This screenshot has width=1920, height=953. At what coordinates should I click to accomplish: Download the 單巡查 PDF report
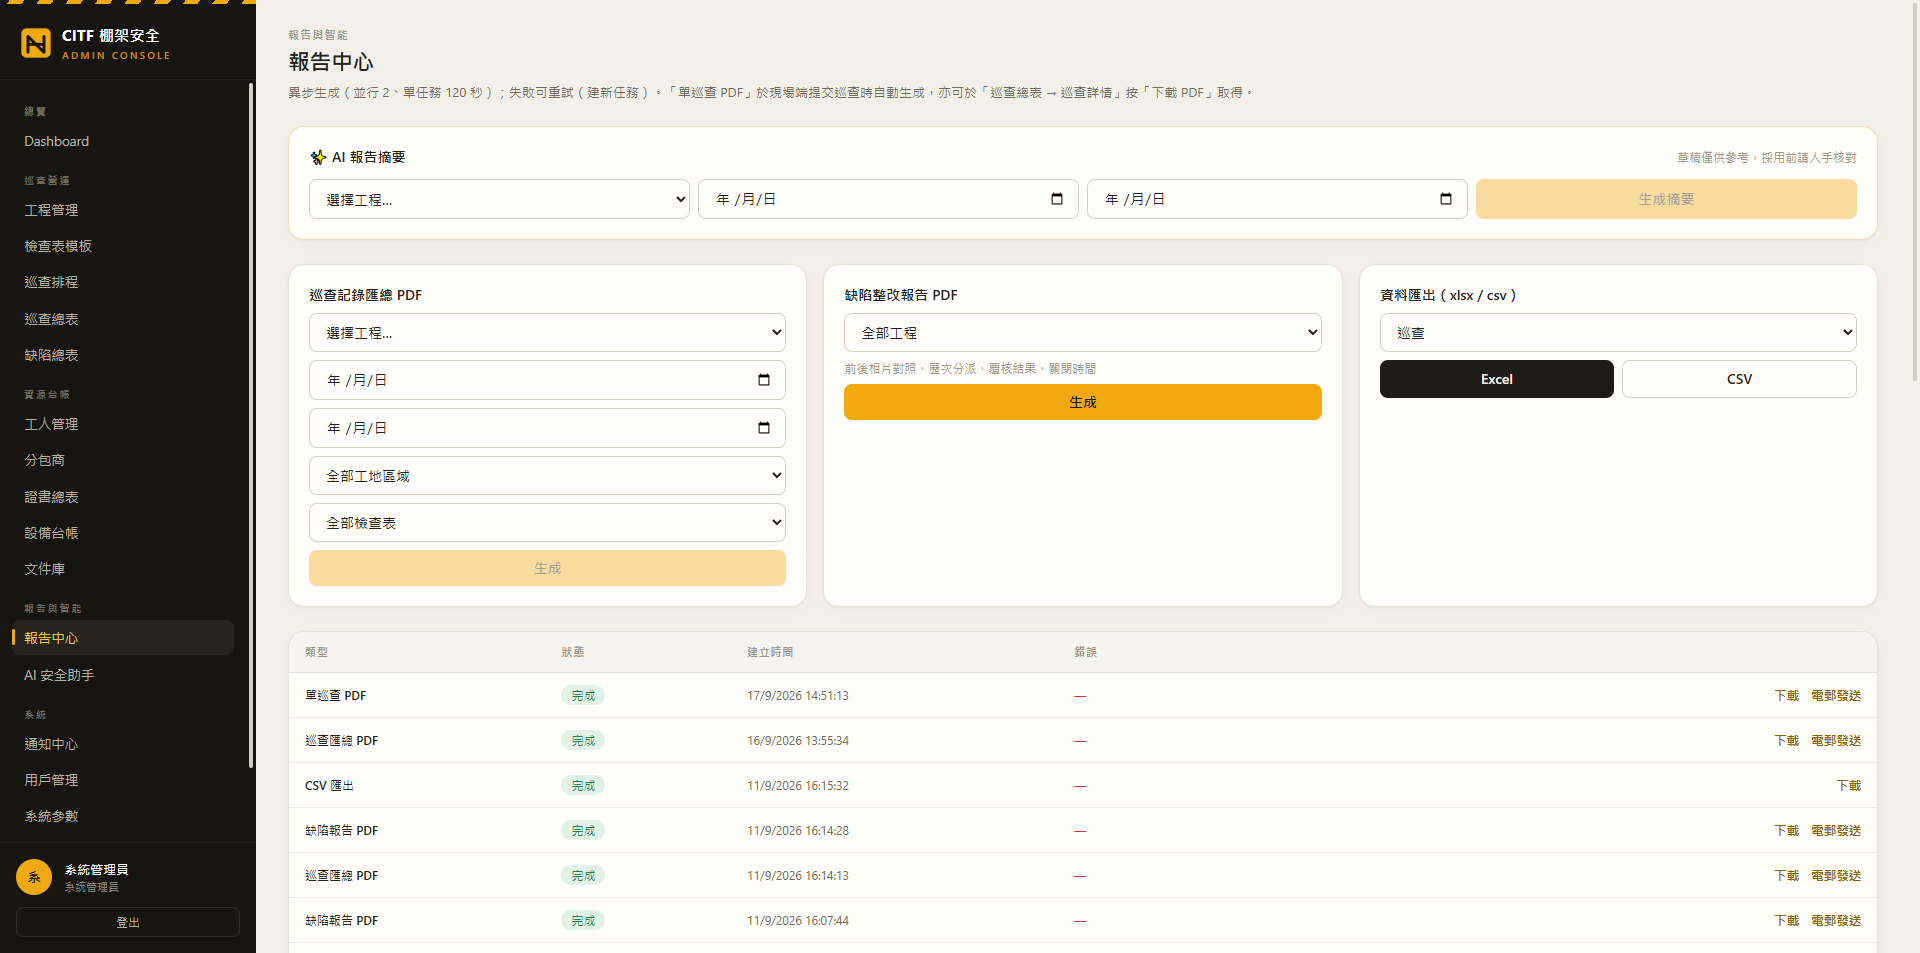point(1786,695)
